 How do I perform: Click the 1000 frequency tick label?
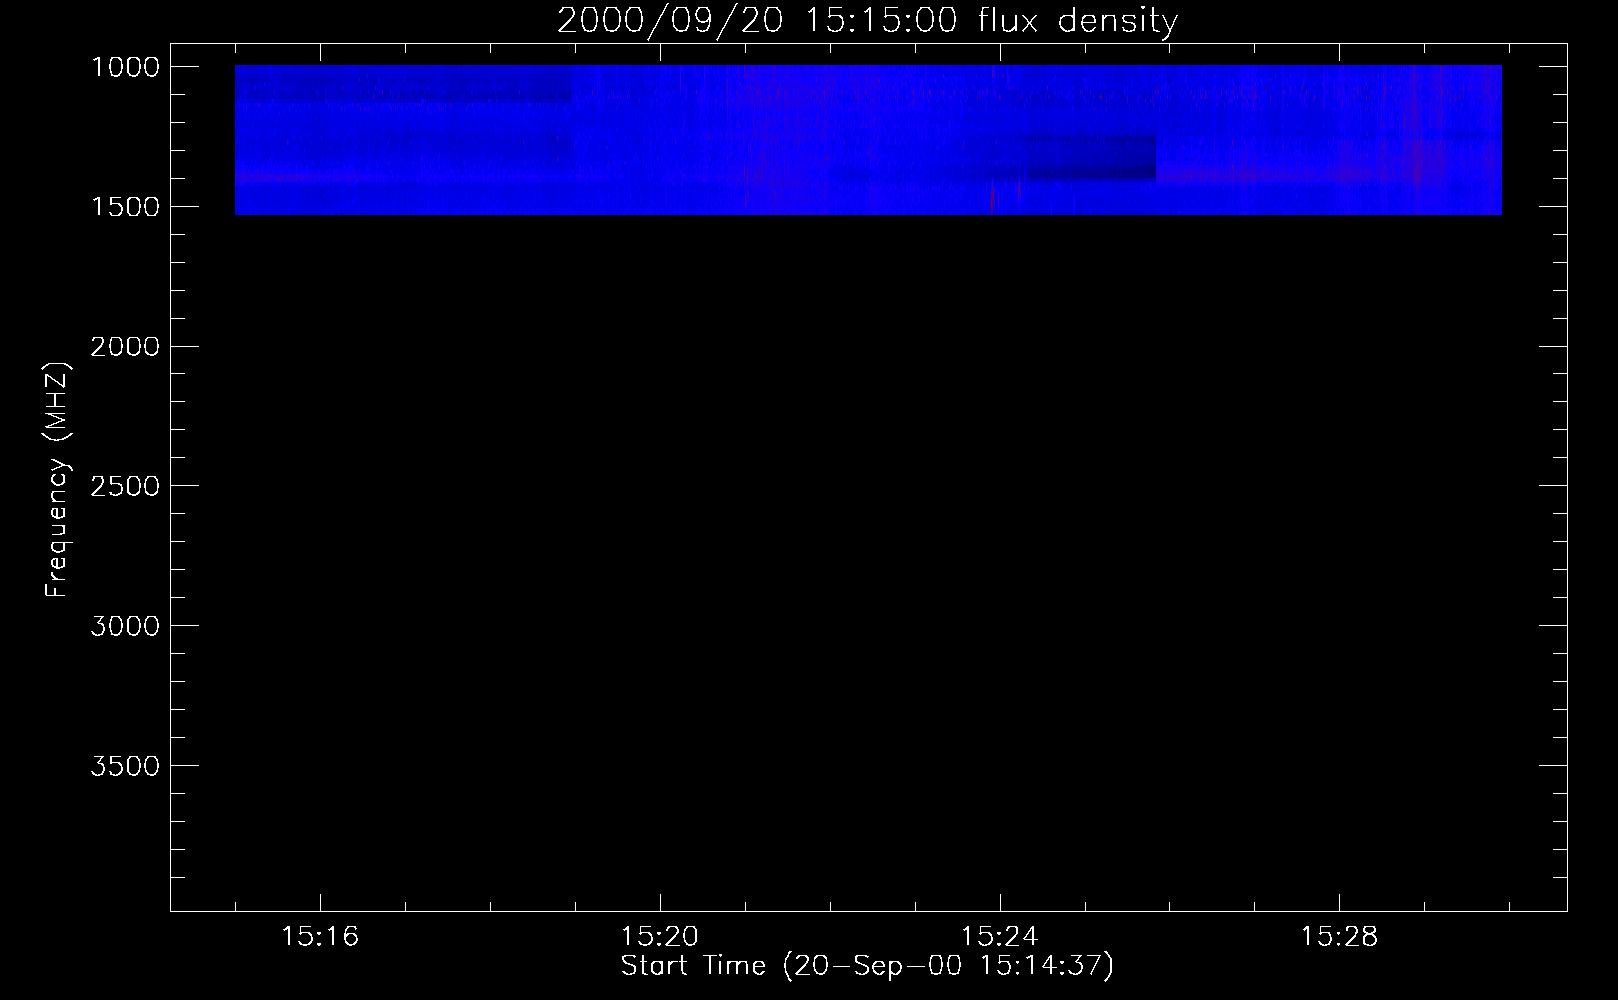pos(125,67)
